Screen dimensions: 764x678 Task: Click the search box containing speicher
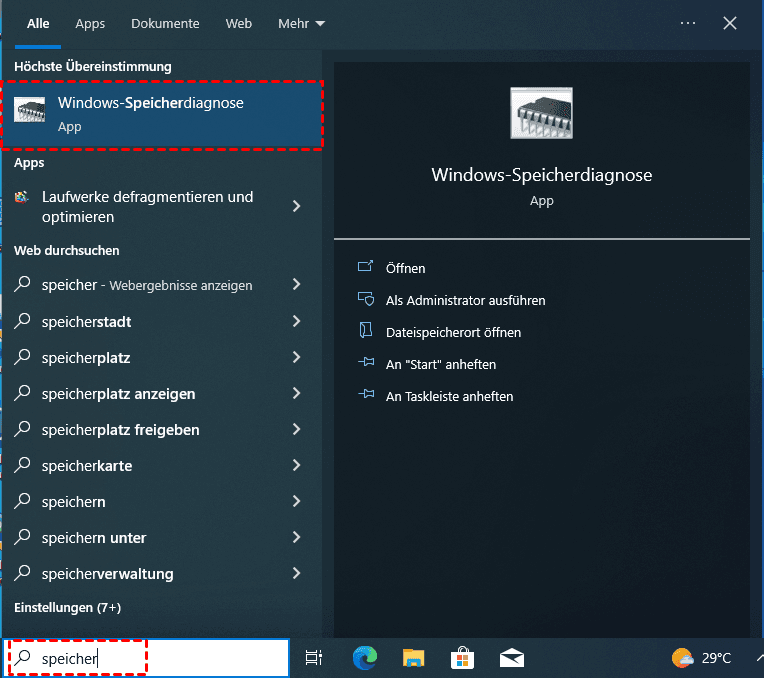coord(146,658)
